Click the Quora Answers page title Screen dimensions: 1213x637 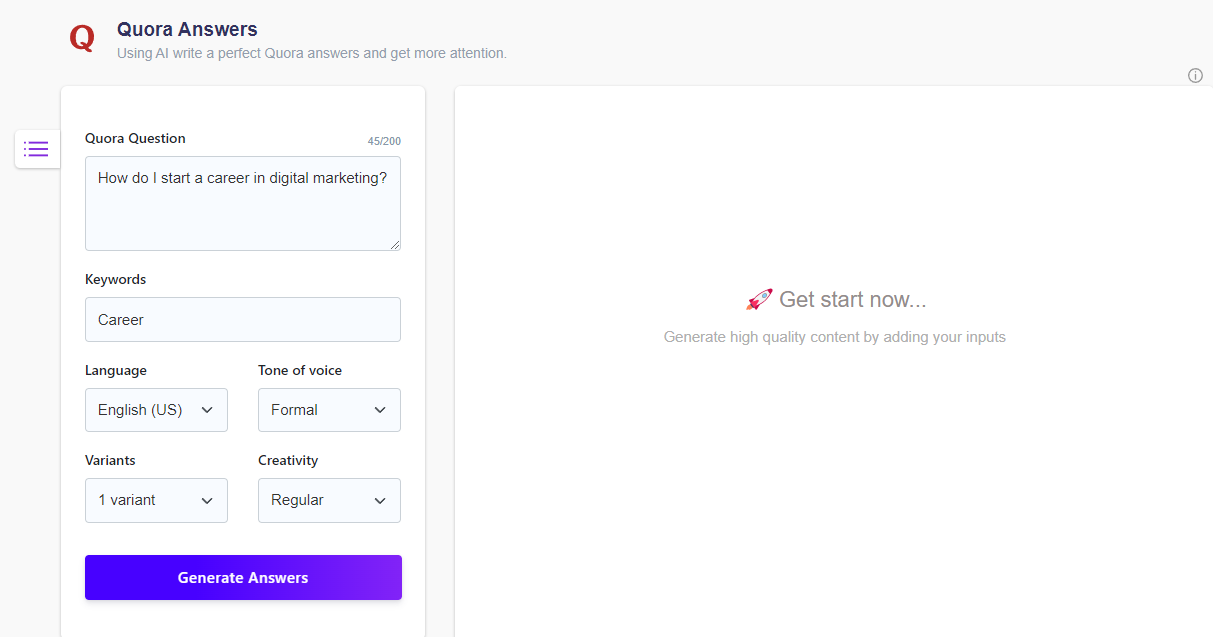point(187,29)
